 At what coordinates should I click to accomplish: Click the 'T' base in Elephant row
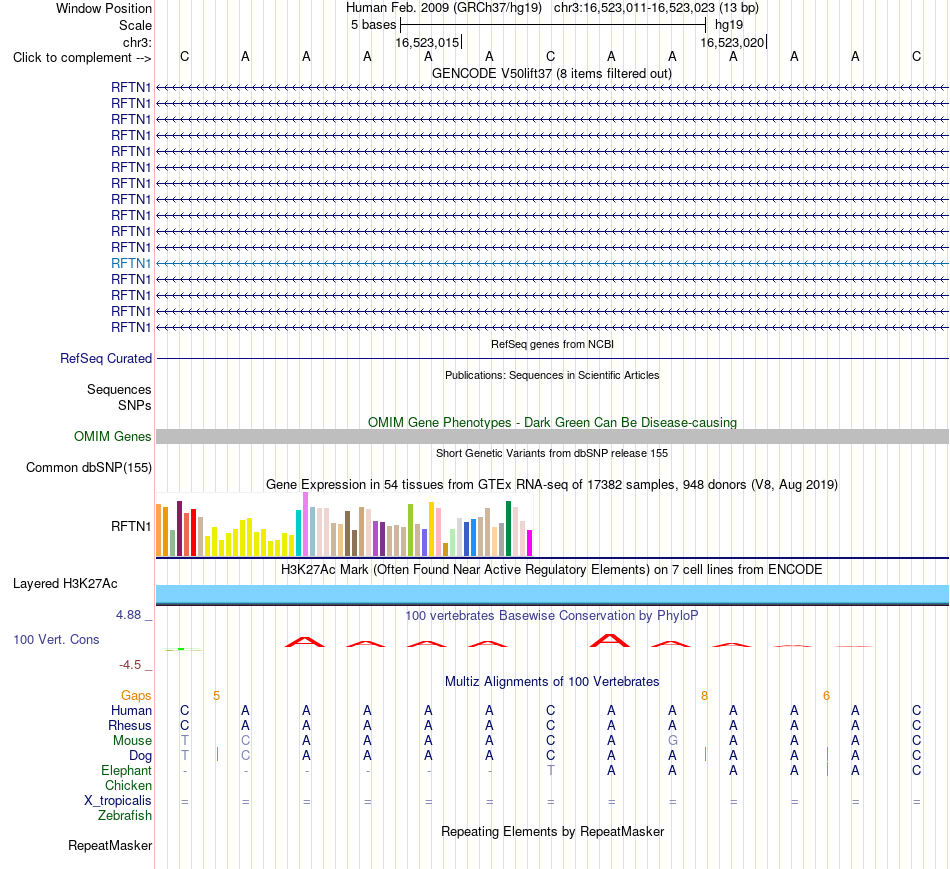[x=550, y=770]
